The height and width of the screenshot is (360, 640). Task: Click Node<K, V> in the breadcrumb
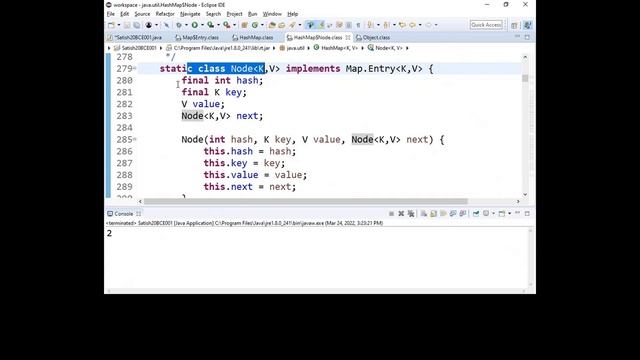(389, 48)
